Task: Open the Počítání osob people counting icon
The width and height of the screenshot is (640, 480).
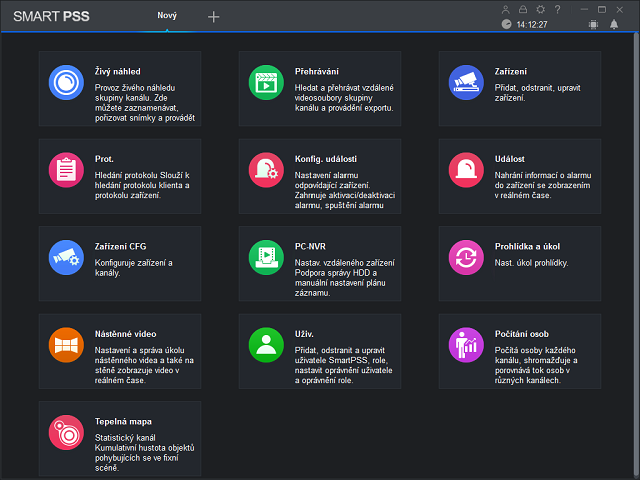Action: pos(466,345)
